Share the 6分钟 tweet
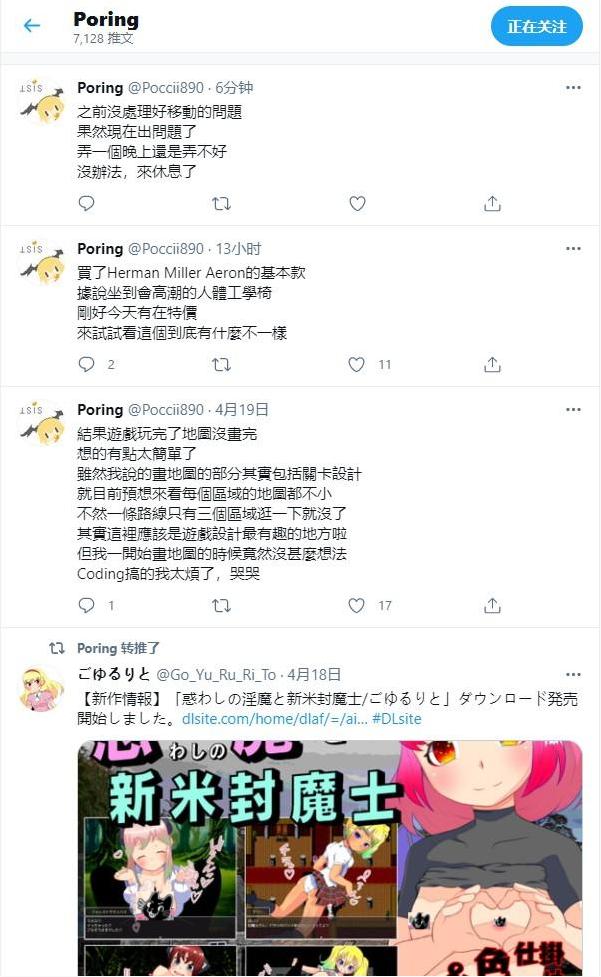The width and height of the screenshot is (601, 977). [x=492, y=203]
